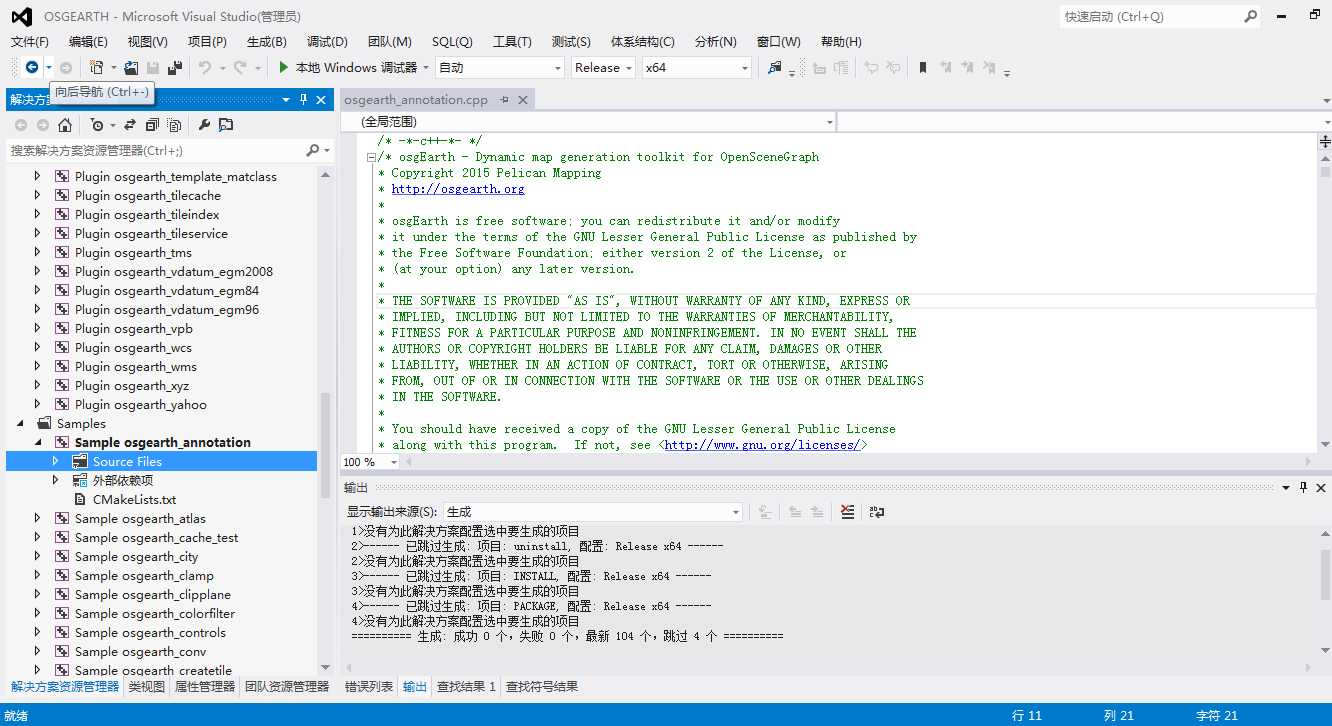Open the 工具(T) menu
The image size is (1332, 726).
pos(512,41)
